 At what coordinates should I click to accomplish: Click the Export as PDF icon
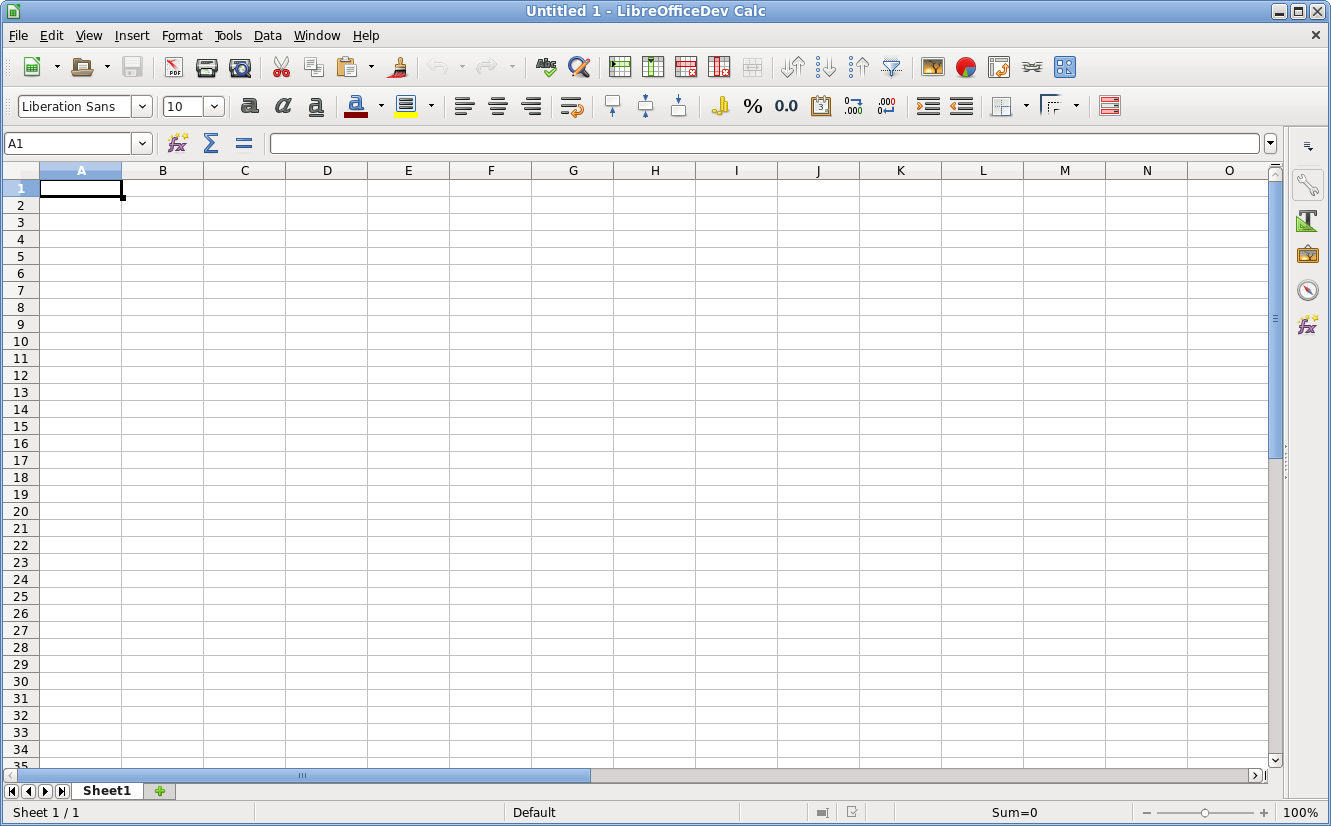(x=174, y=68)
